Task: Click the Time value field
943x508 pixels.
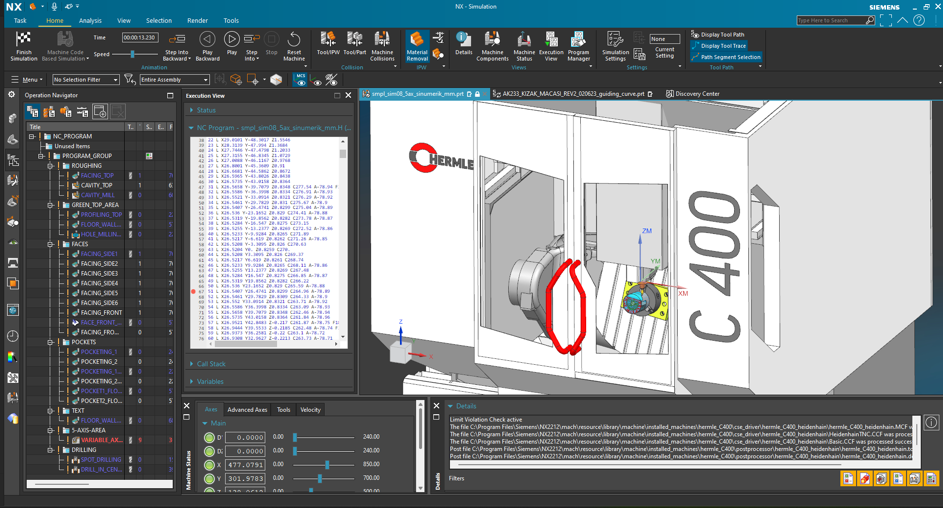Action: pos(140,37)
